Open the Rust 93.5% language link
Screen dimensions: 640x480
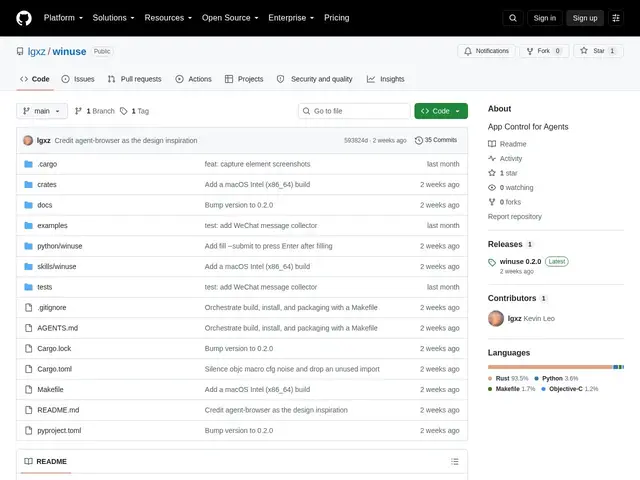pyautogui.click(x=508, y=378)
